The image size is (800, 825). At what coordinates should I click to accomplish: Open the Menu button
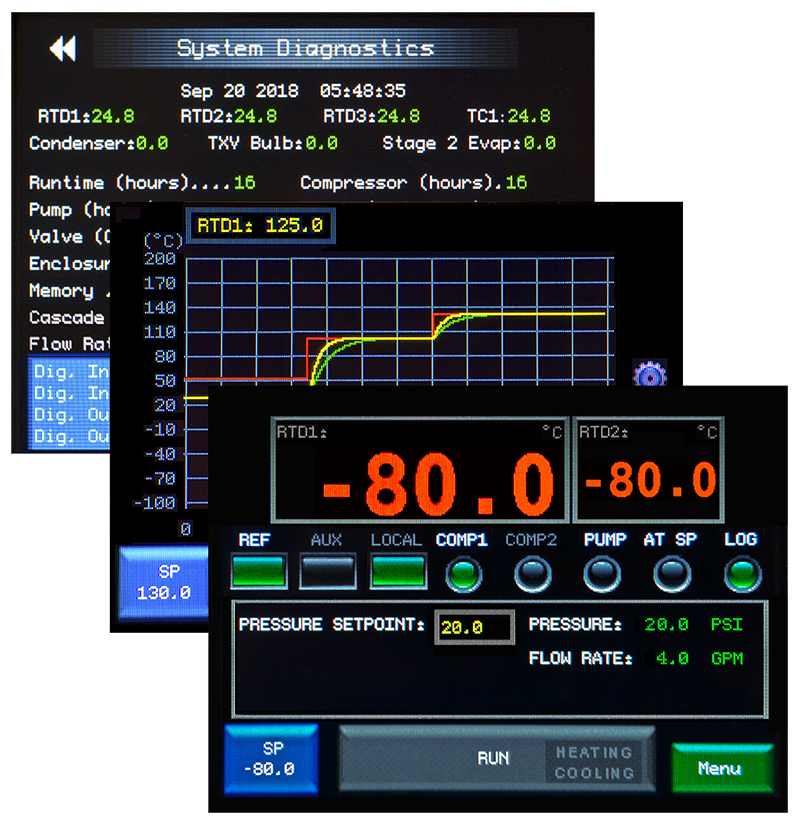click(723, 766)
